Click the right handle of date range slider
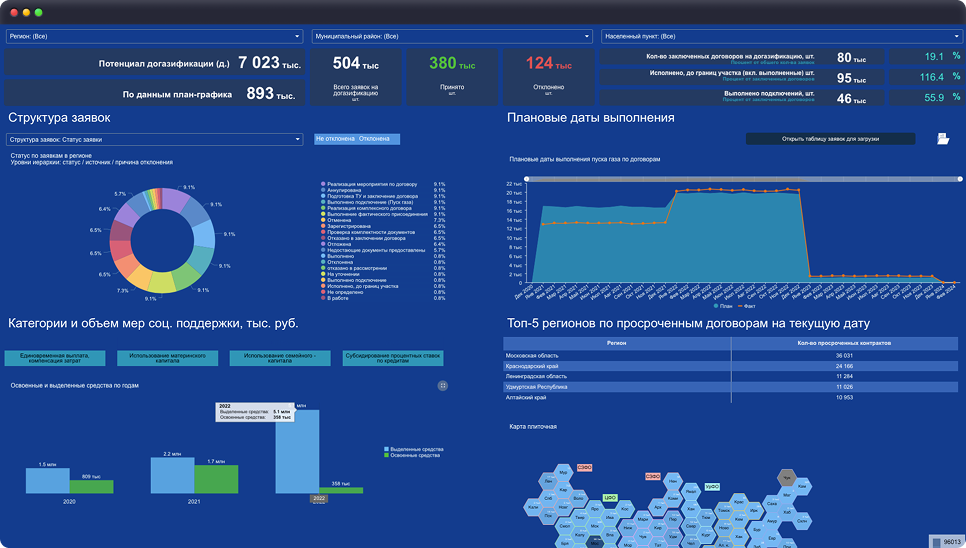 tap(959, 179)
